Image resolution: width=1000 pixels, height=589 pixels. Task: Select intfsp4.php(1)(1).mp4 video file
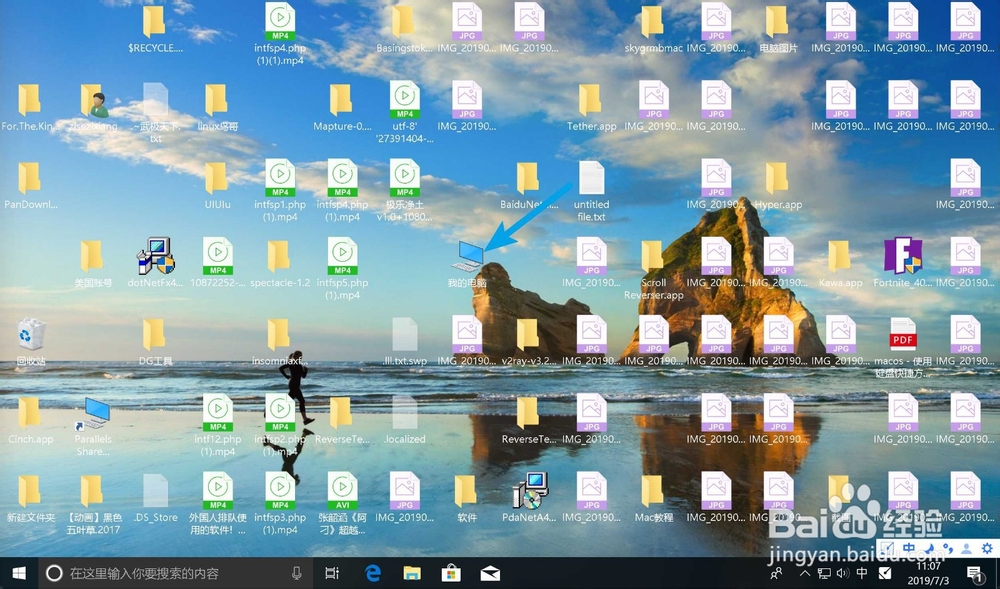(281, 34)
